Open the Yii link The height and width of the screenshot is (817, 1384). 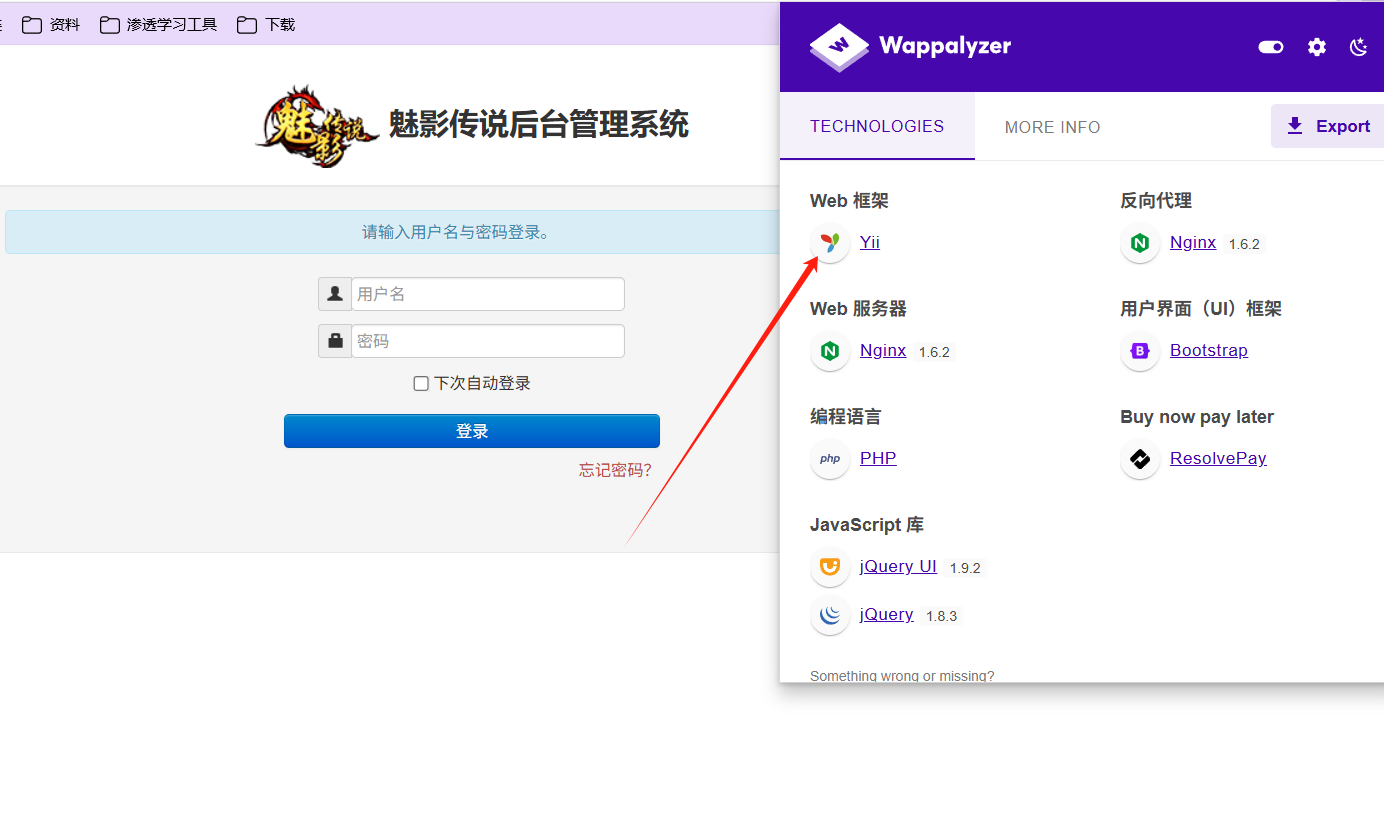tap(870, 242)
